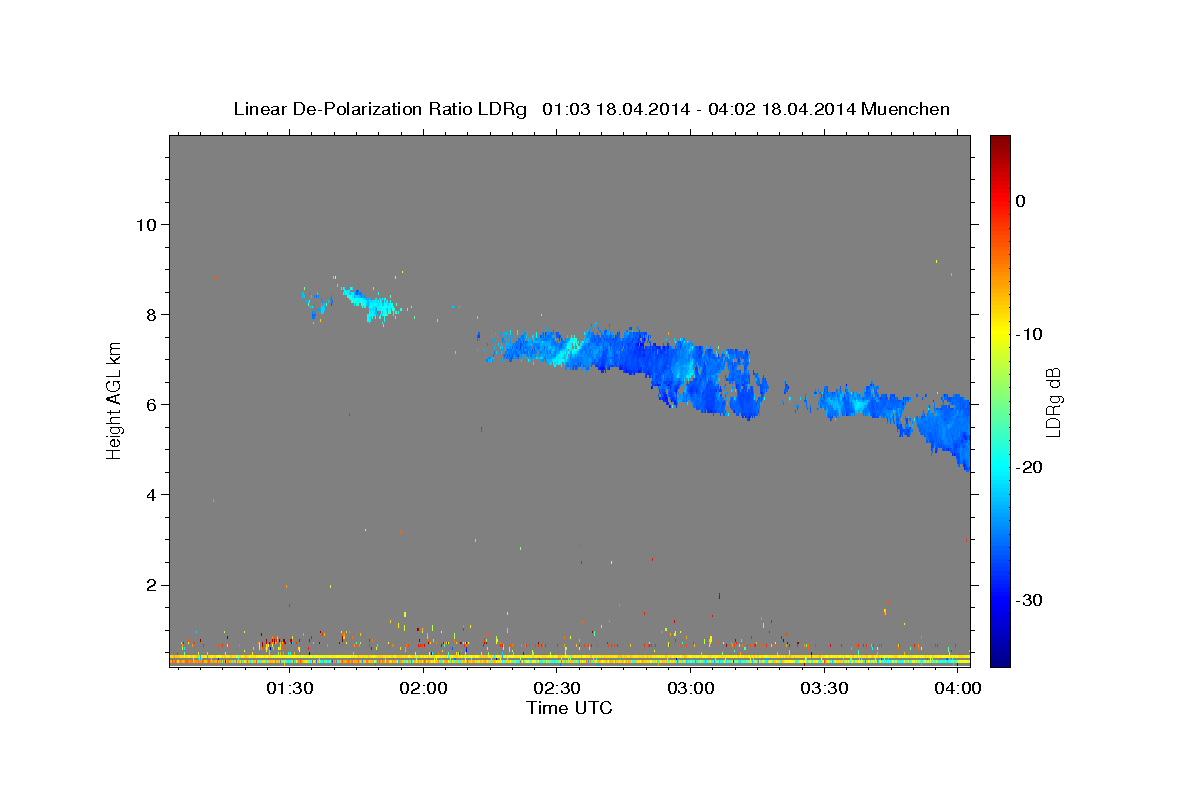The height and width of the screenshot is (800, 1200).
Task: Click the 02:00 time tick label
Action: 423,689
